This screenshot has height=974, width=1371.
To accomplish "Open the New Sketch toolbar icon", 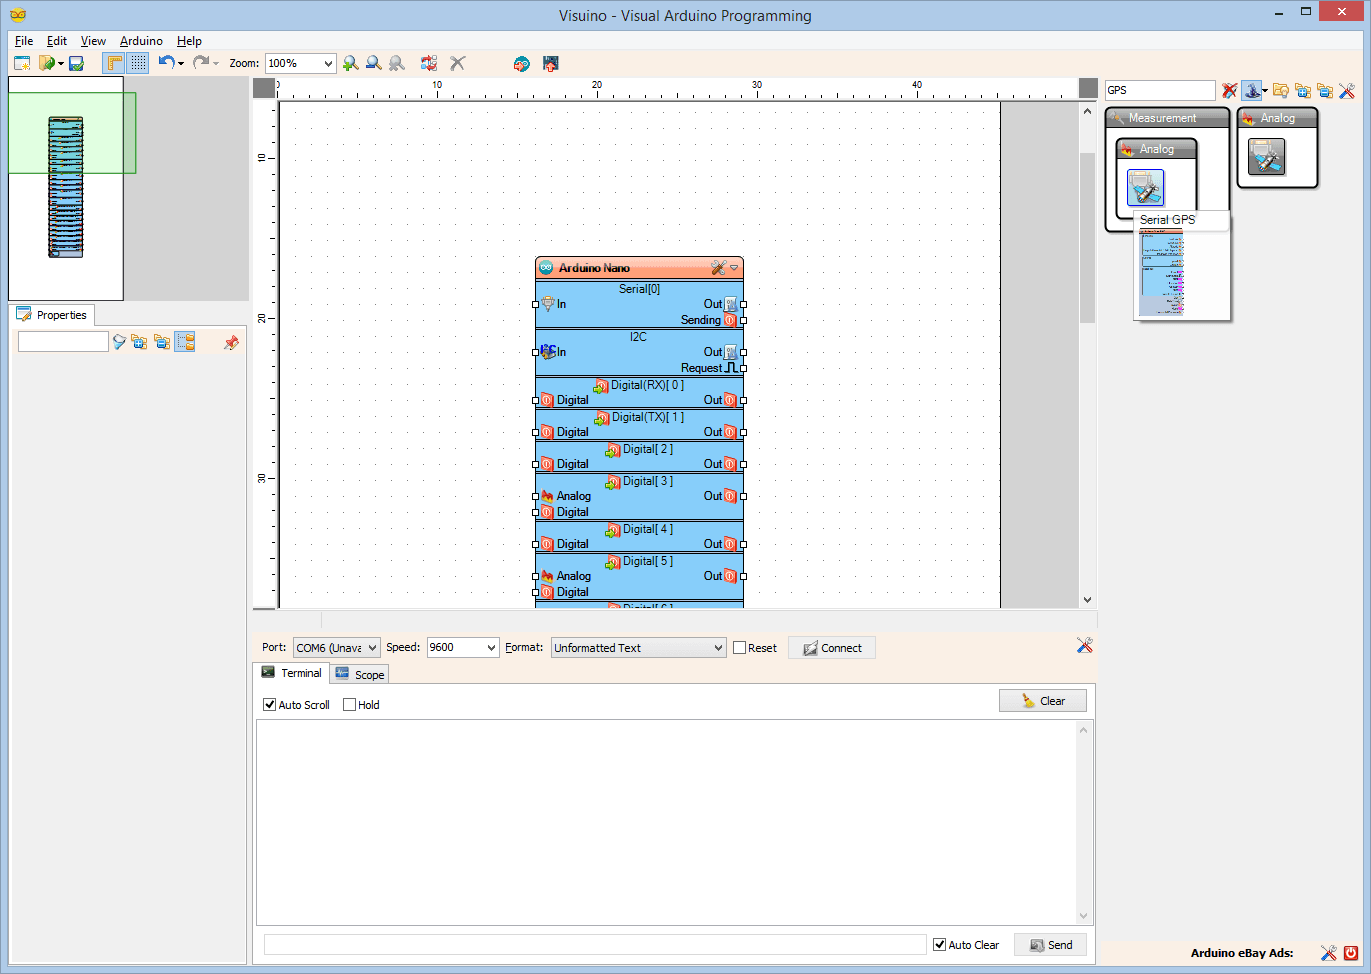I will pos(21,62).
